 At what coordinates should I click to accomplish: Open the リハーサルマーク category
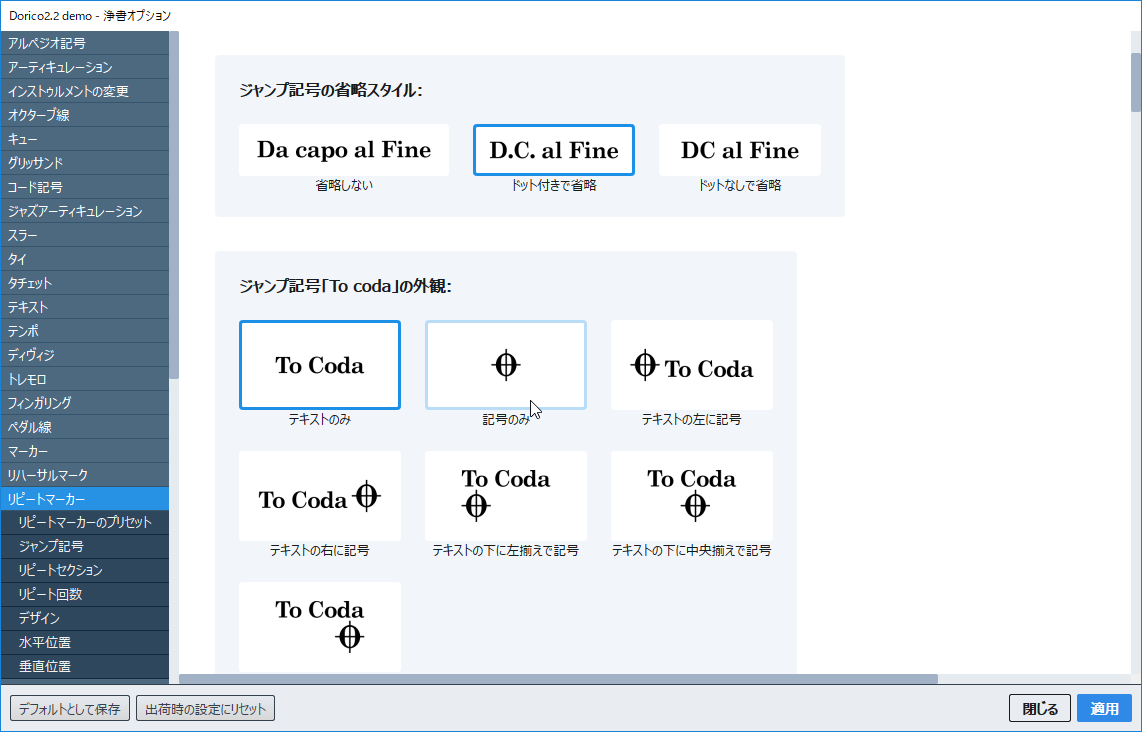(x=84, y=474)
